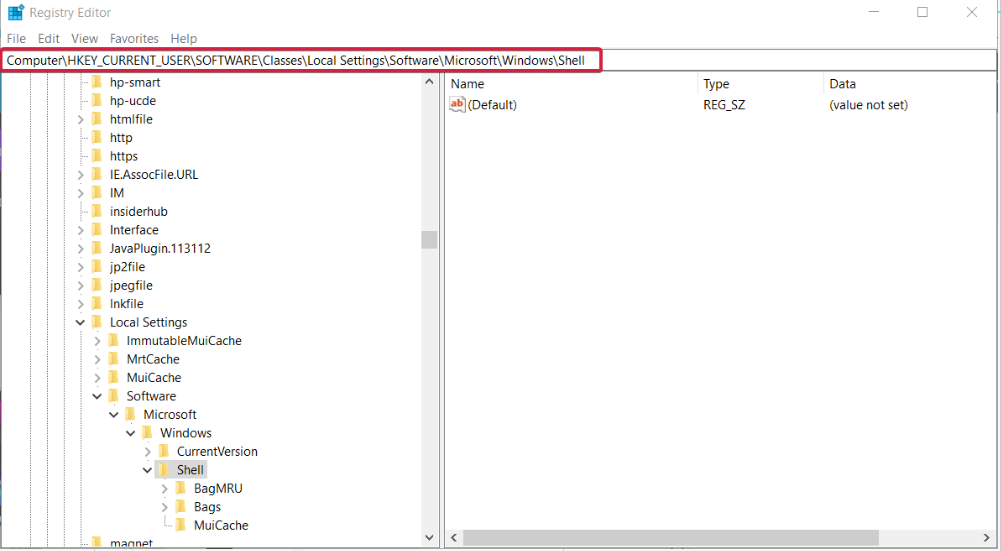1001x551 pixels.
Task: Click the tree pane vertical scrollbar thumb
Action: (429, 239)
